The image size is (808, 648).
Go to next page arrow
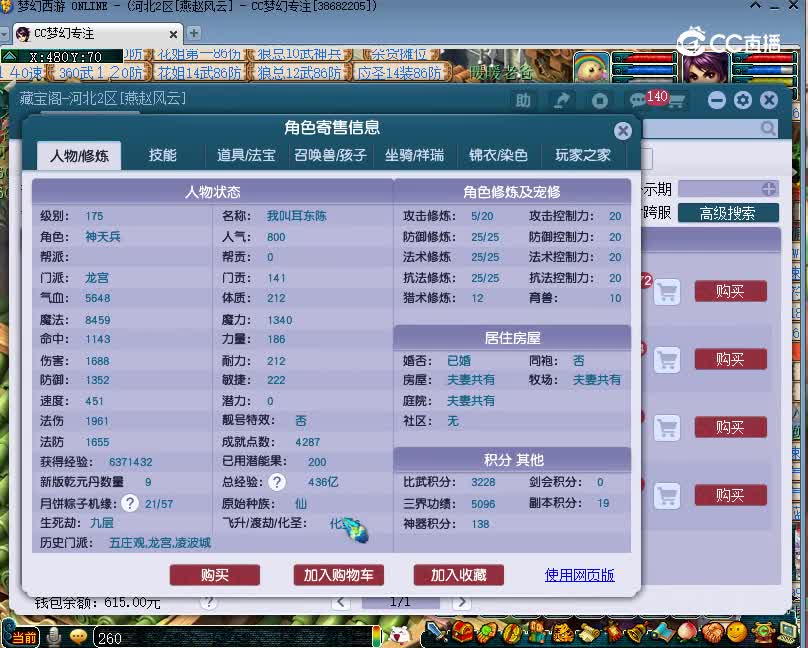coord(462,602)
